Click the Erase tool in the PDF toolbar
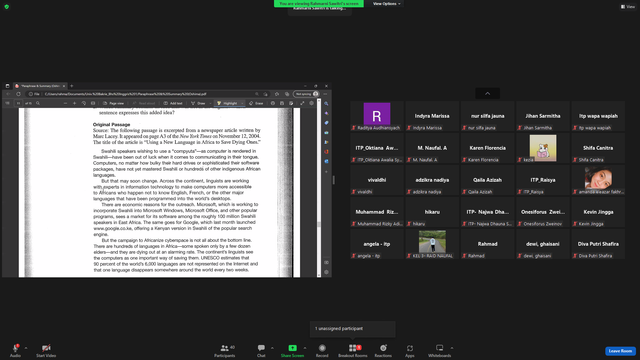The image size is (640, 360). tap(256, 103)
